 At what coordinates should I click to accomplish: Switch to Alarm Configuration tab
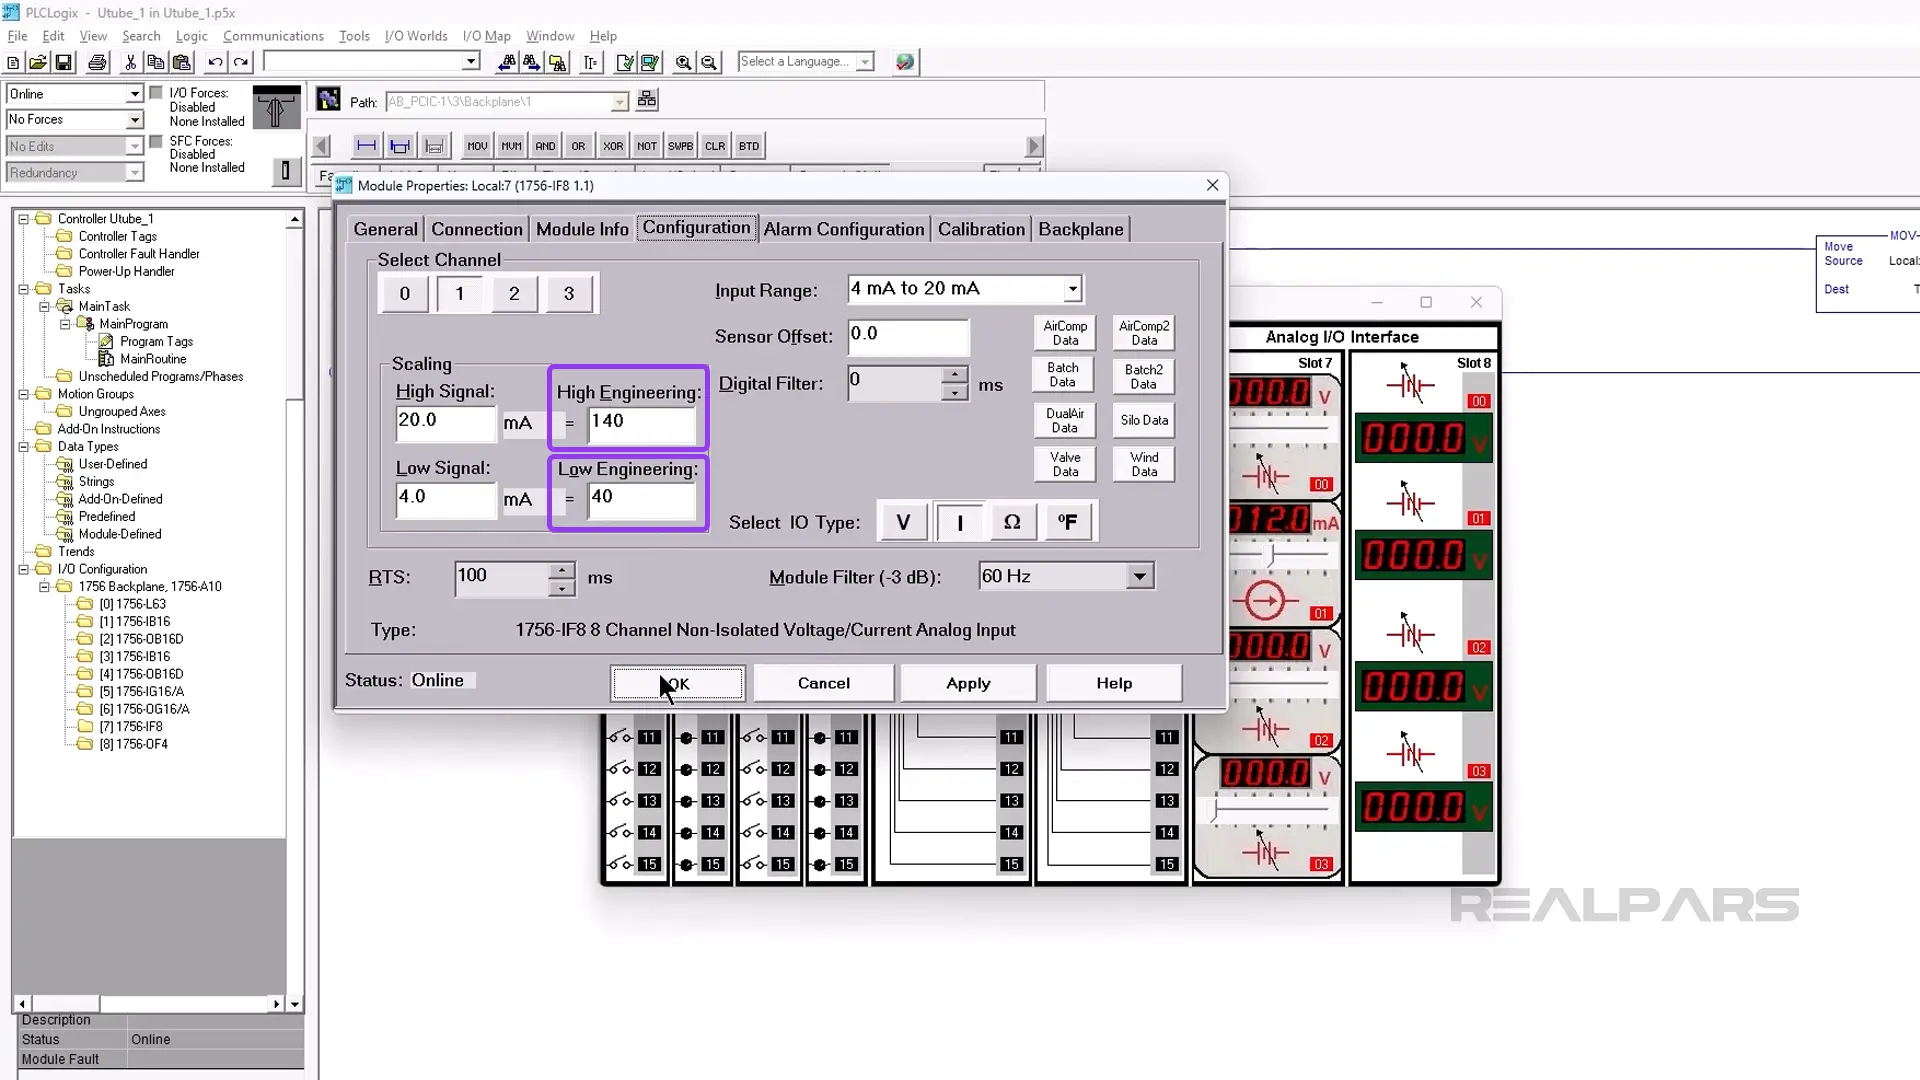(843, 229)
